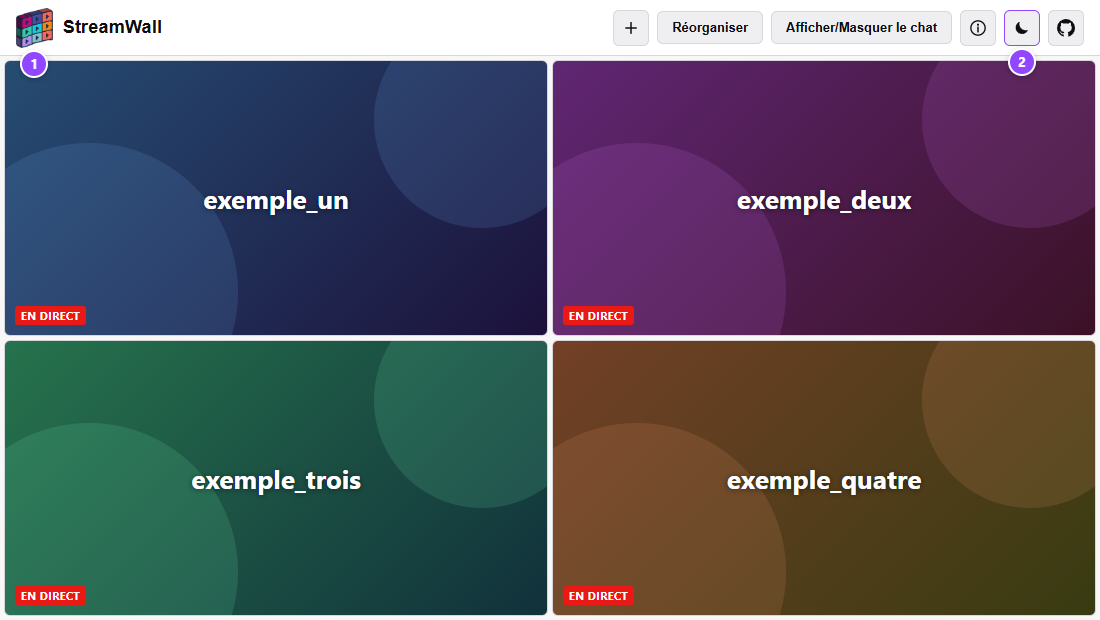This screenshot has width=1100, height=620.
Task: Select the exemple_deux stream tile
Action: click(824, 198)
